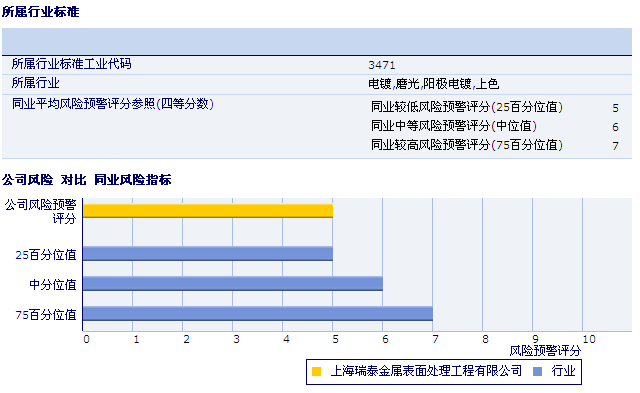The height and width of the screenshot is (393, 640).
Task: Select the yellow 公司风险预警评分 bar
Action: point(208,211)
